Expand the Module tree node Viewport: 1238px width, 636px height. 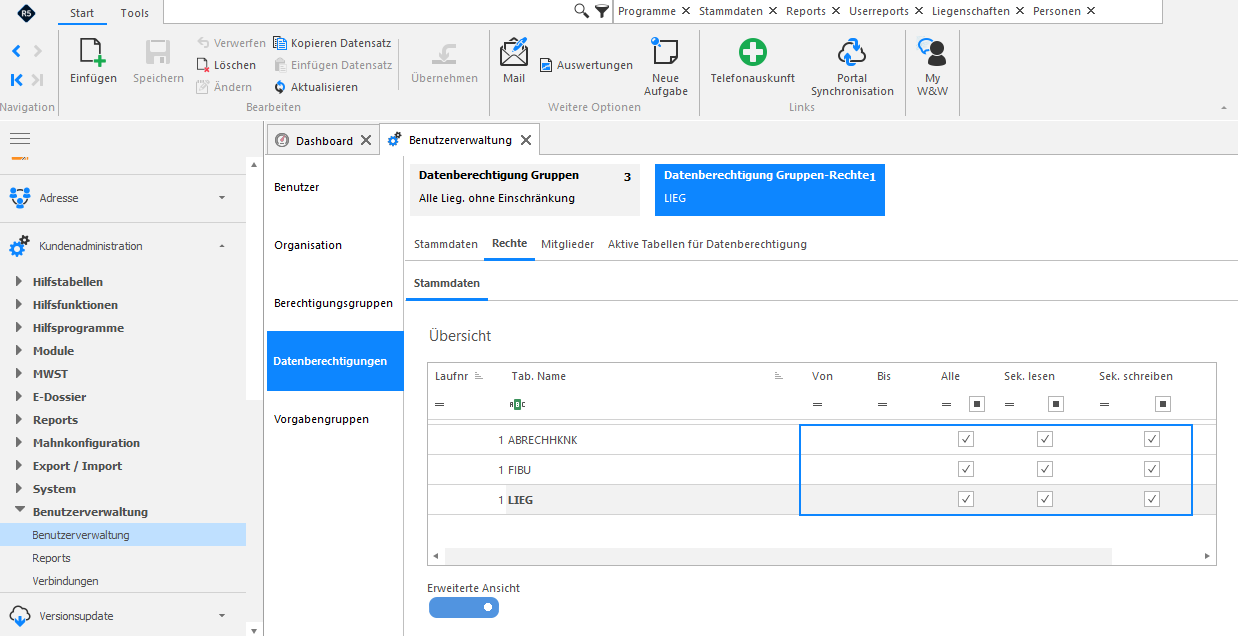coord(19,351)
